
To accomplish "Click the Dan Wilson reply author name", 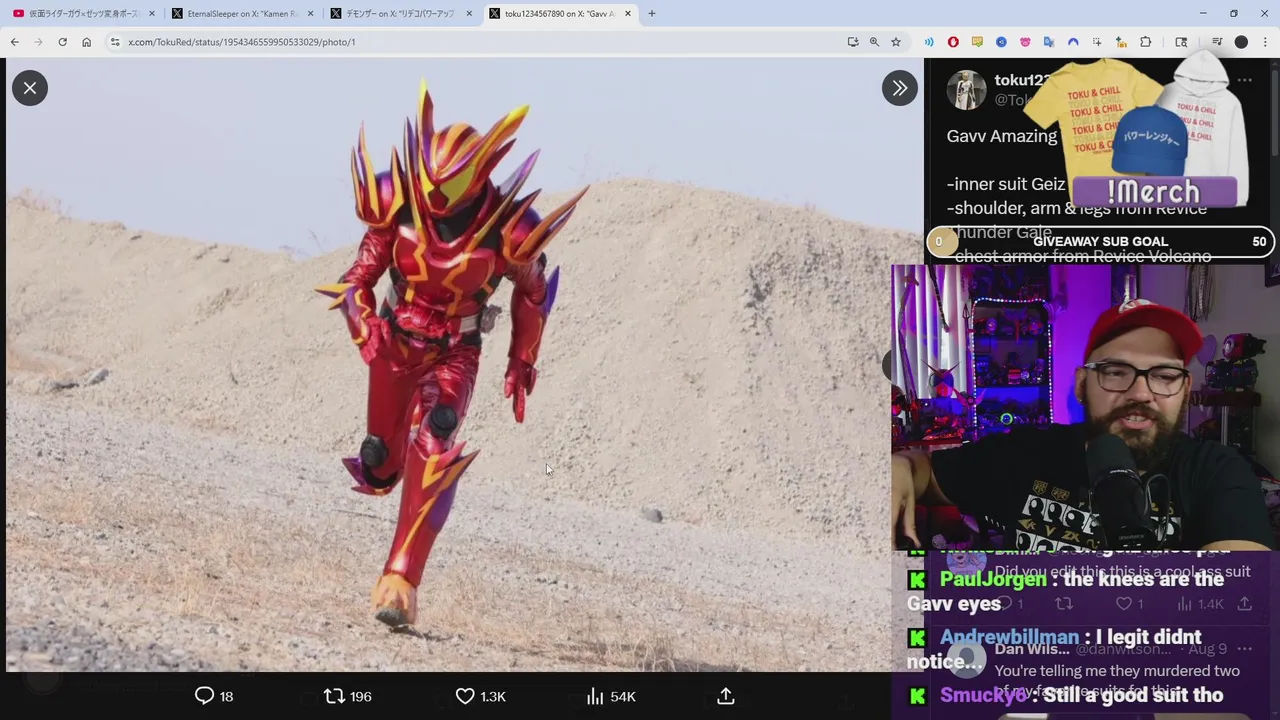I will point(1031,650).
